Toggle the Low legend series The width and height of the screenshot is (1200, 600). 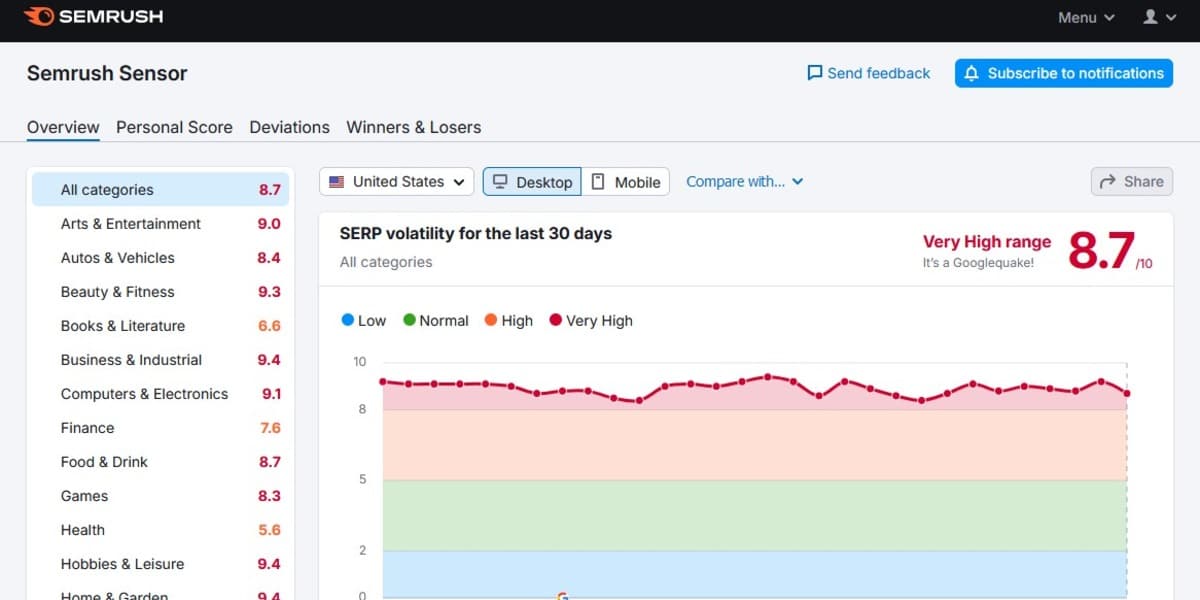[363, 320]
